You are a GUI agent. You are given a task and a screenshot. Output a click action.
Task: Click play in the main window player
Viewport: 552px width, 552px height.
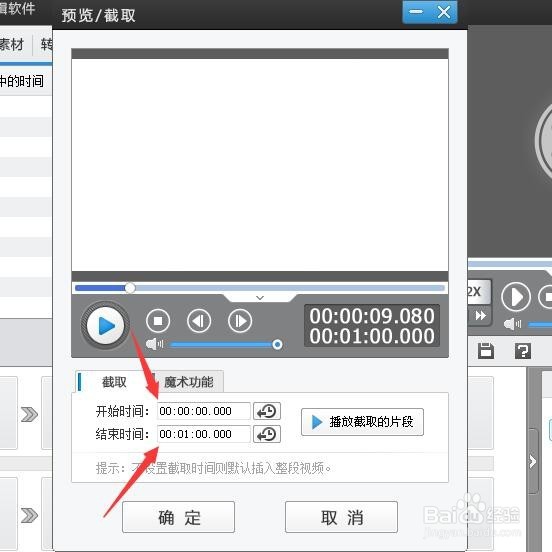point(516,297)
